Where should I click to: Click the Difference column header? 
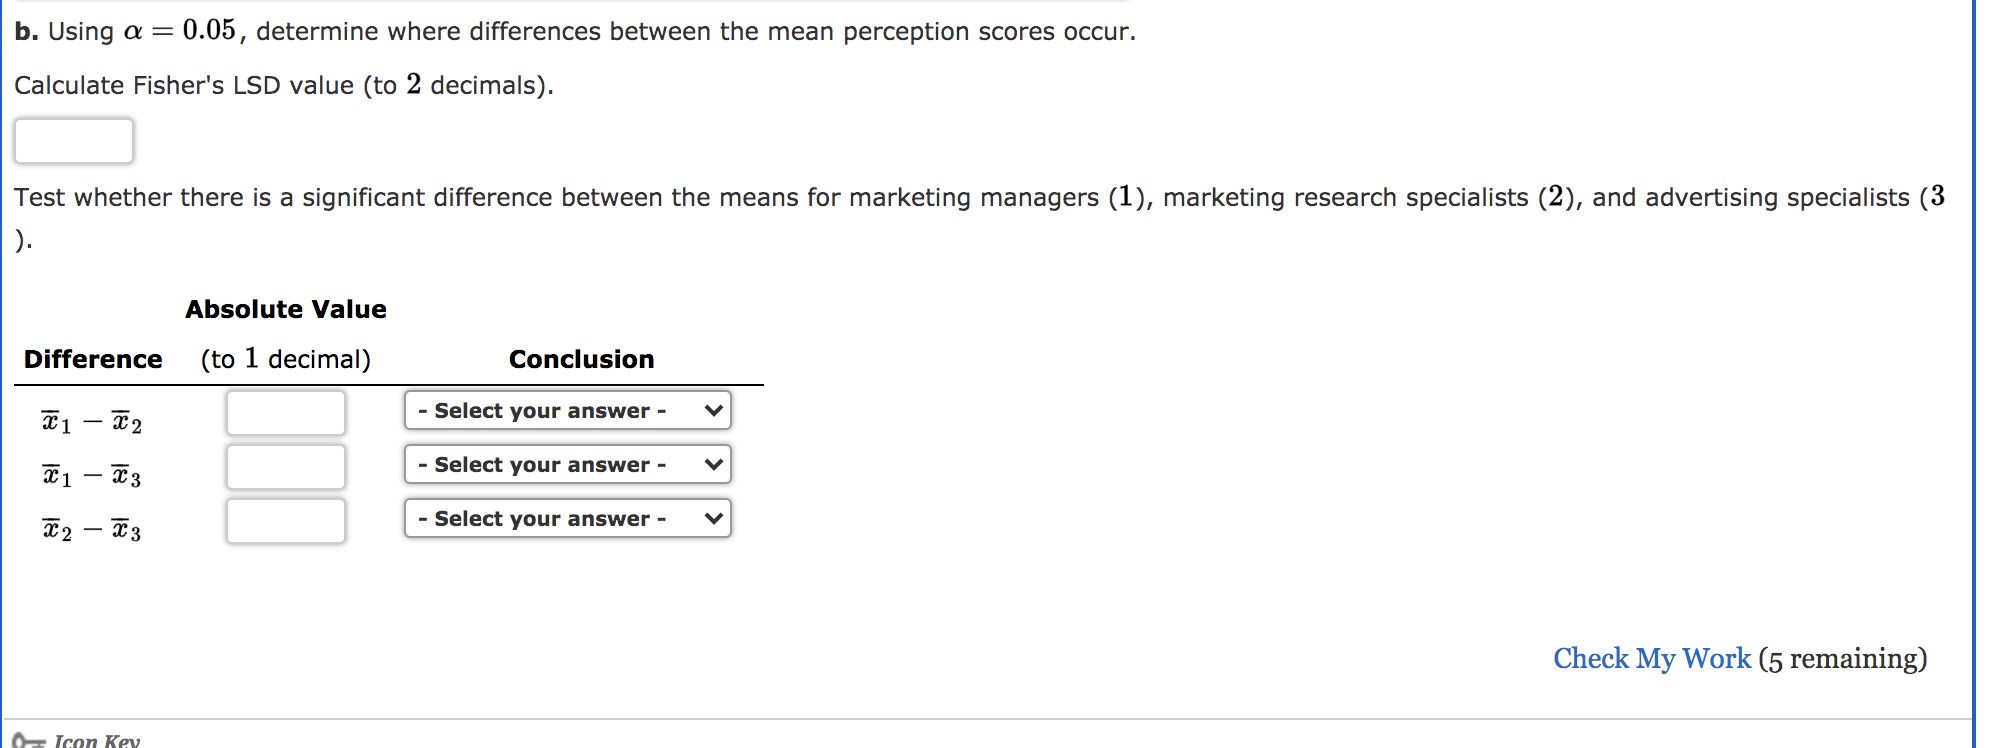tap(93, 360)
